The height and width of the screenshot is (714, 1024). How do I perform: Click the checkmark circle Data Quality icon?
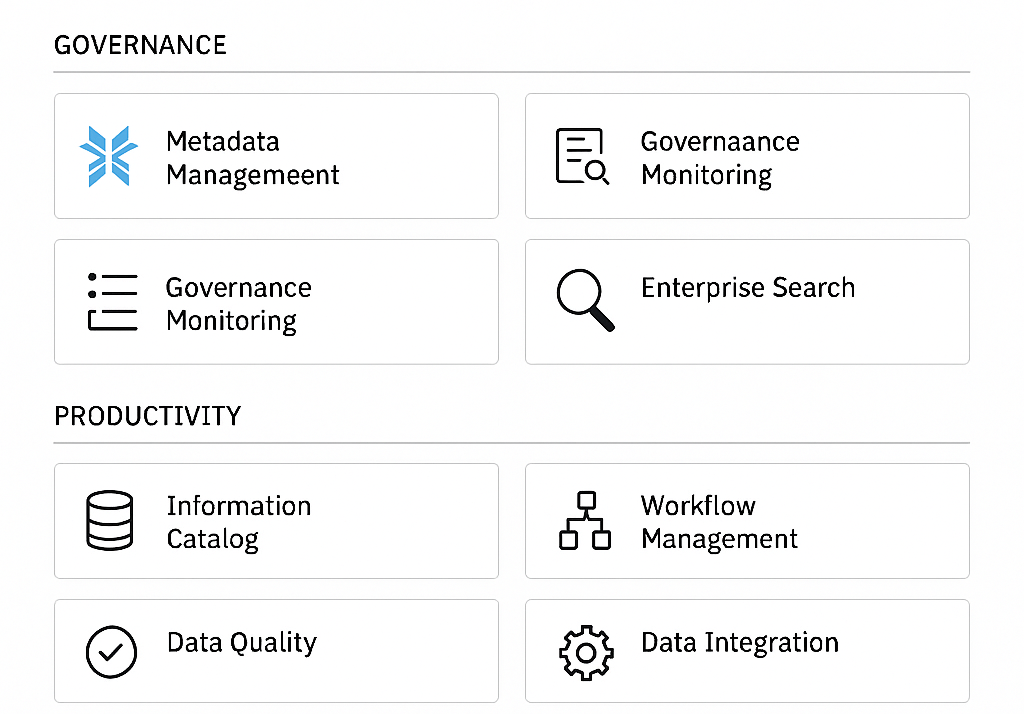pos(111,652)
